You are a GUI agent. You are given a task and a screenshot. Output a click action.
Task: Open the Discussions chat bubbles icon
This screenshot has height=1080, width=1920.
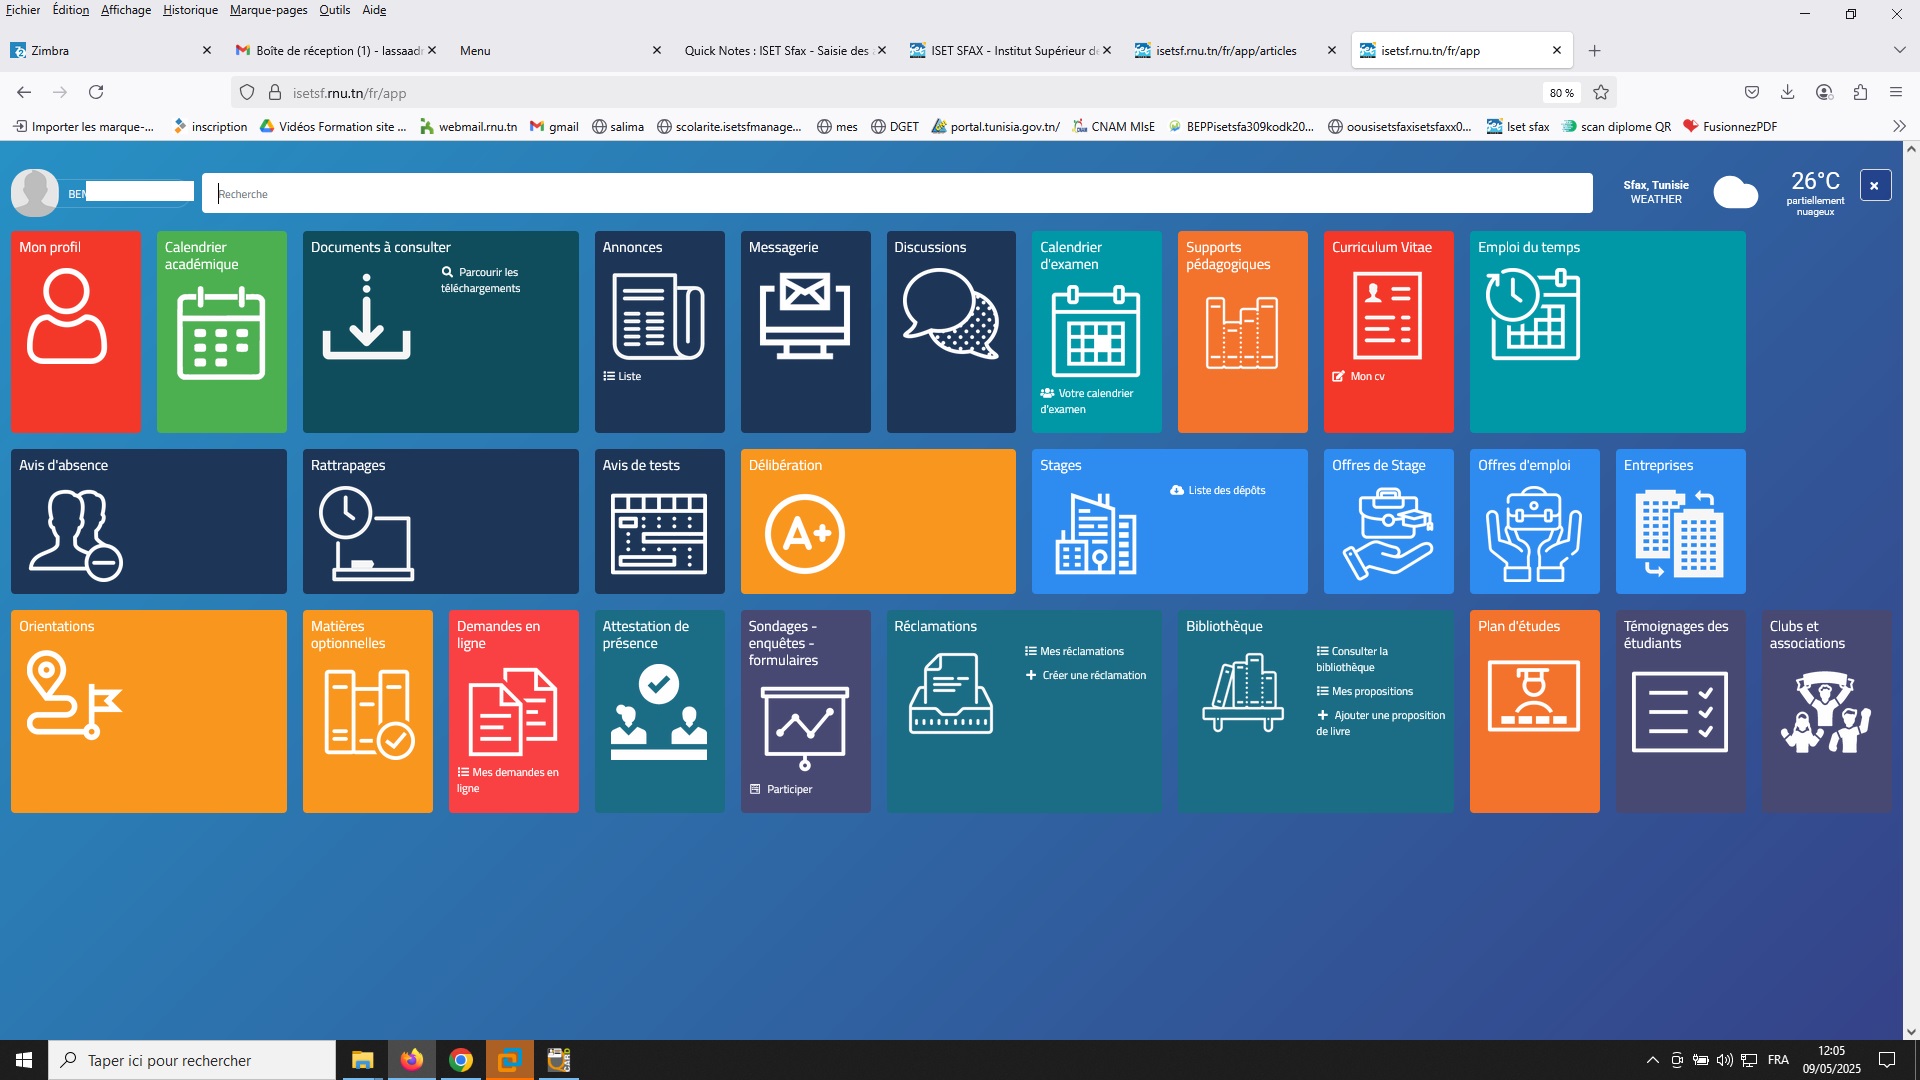pyautogui.click(x=950, y=315)
